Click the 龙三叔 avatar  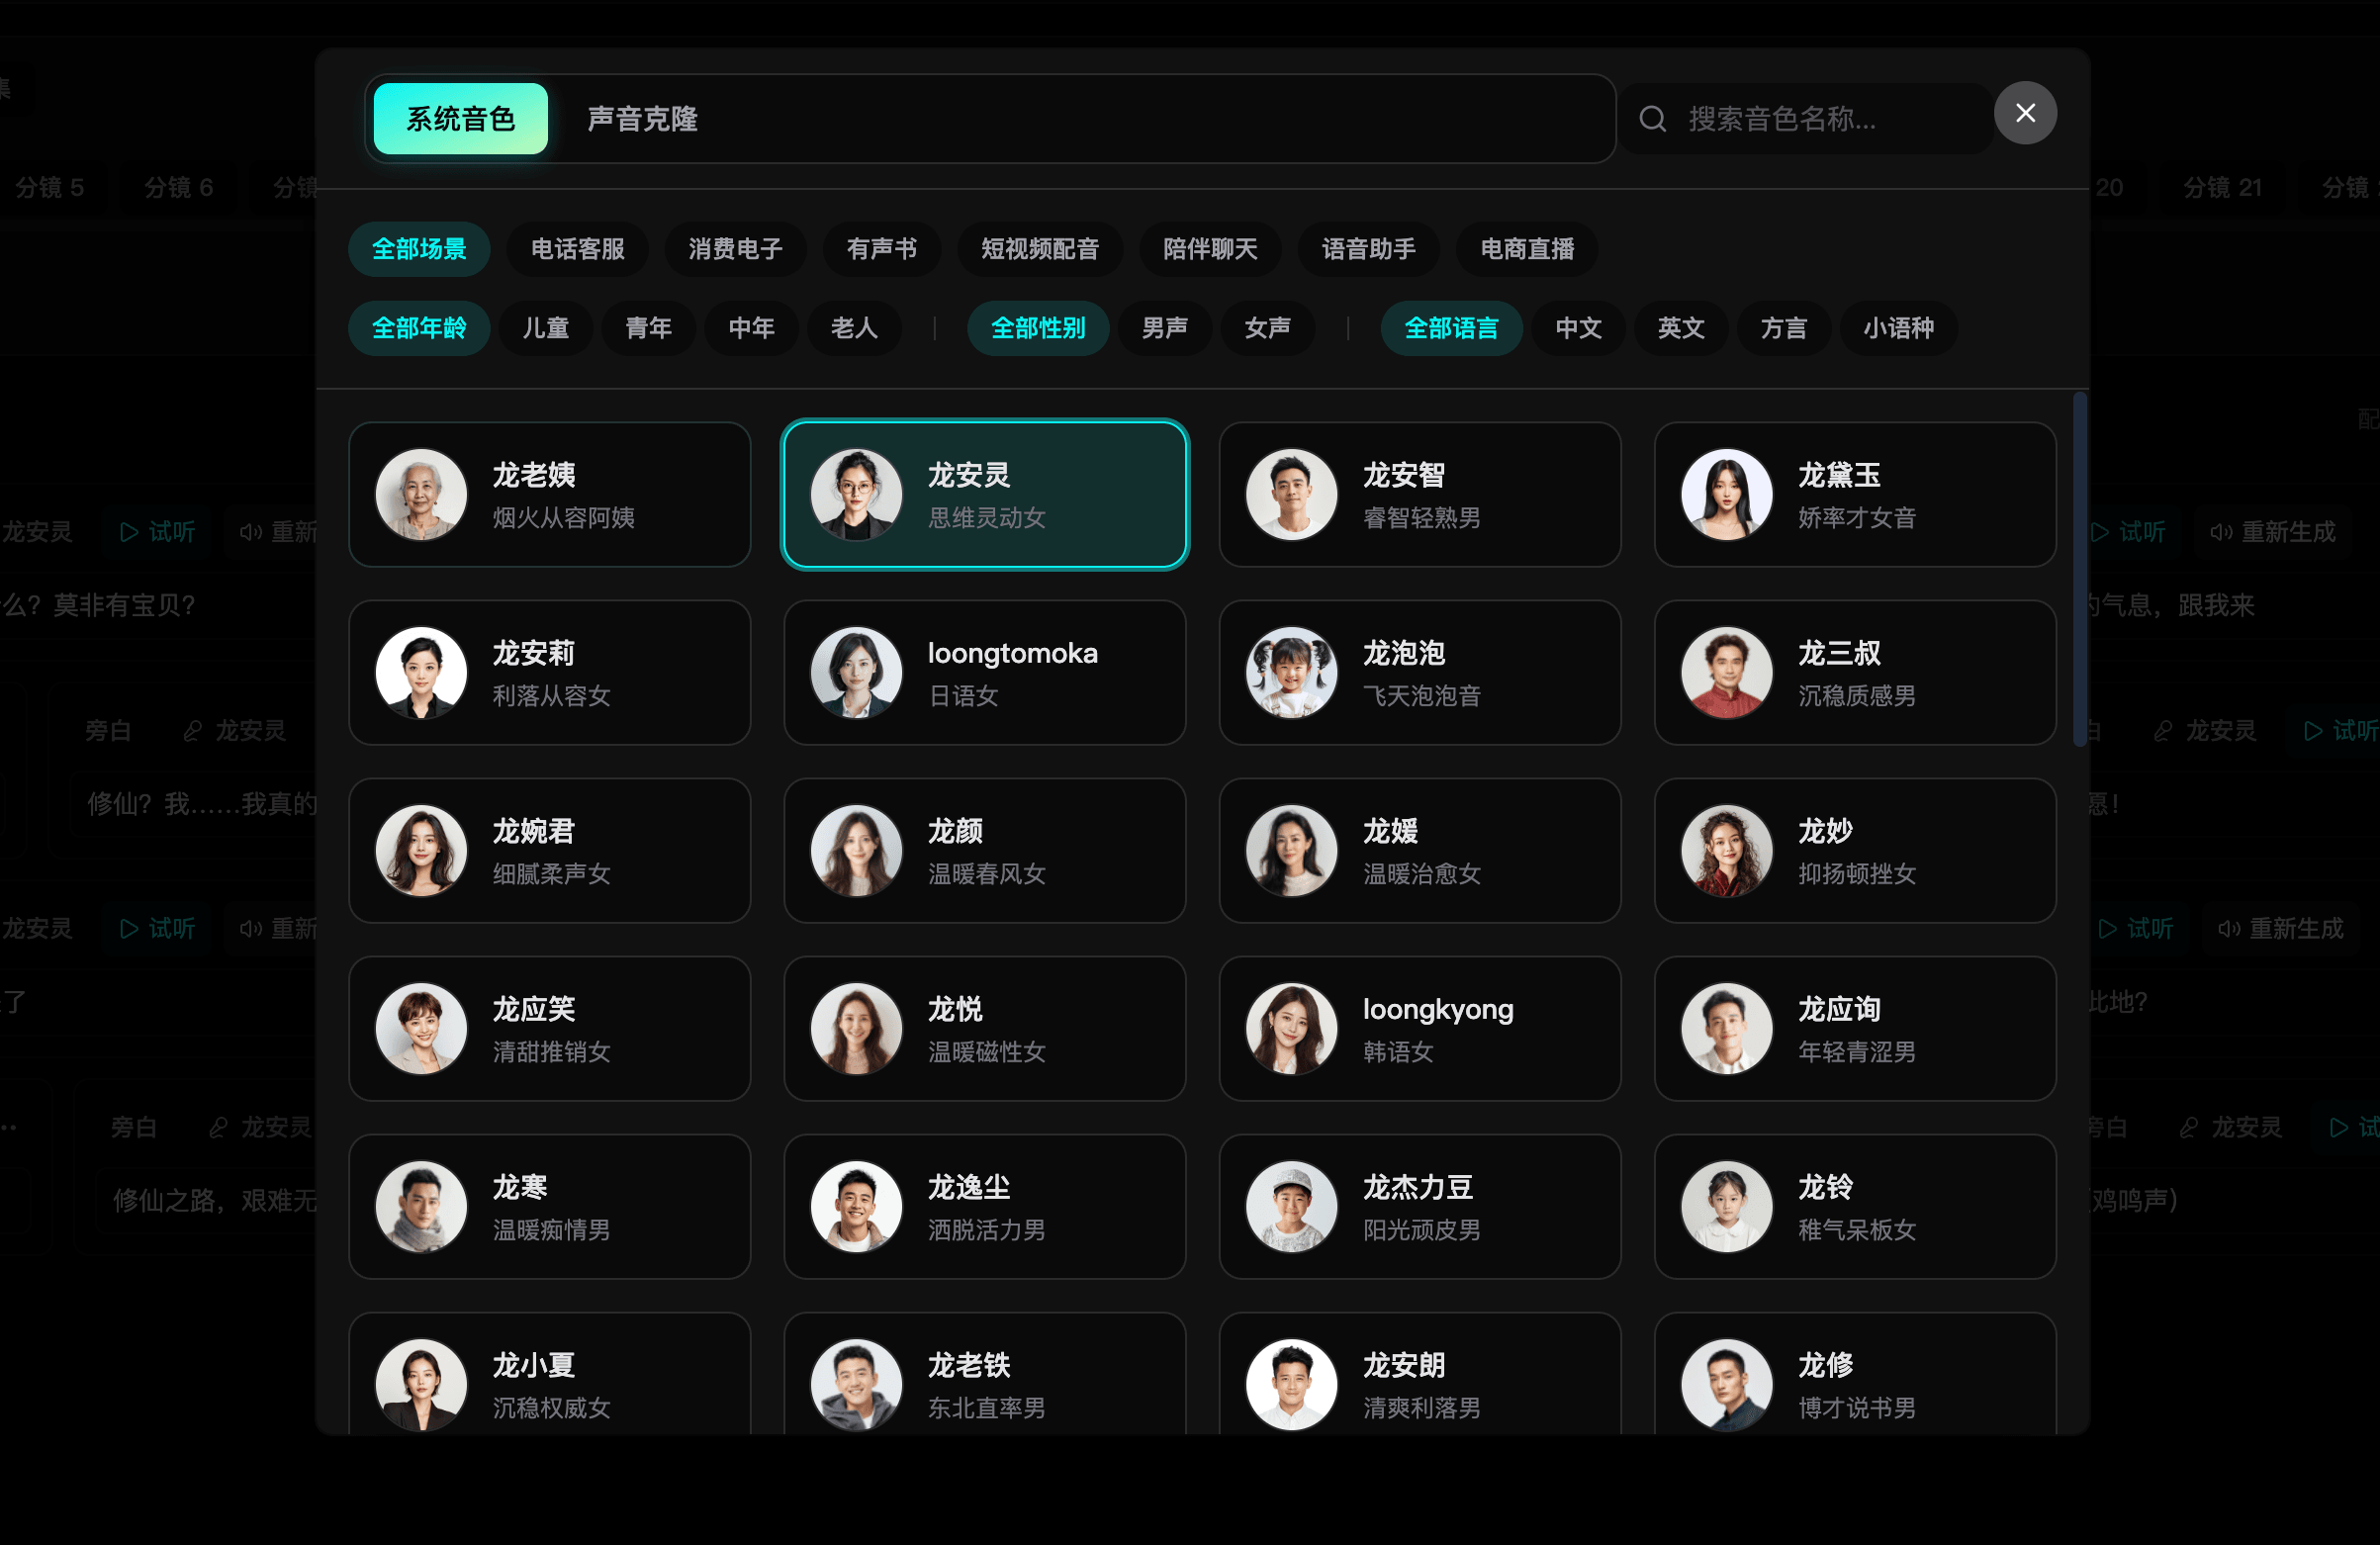tap(1727, 673)
